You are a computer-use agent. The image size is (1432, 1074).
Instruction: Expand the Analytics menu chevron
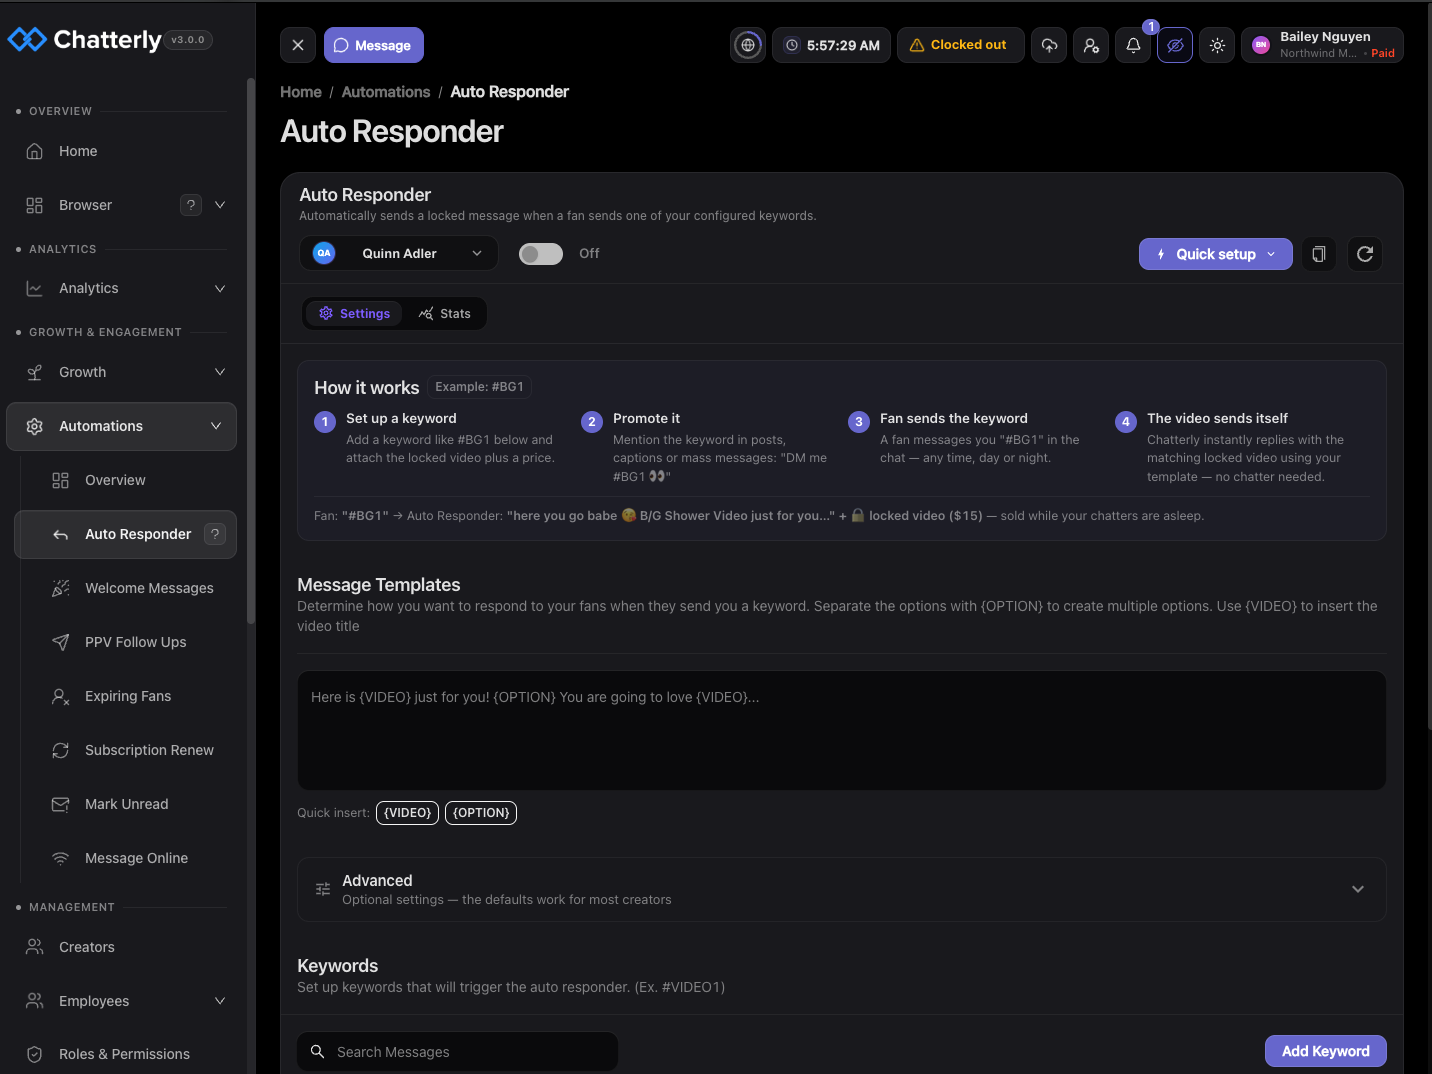pos(220,288)
